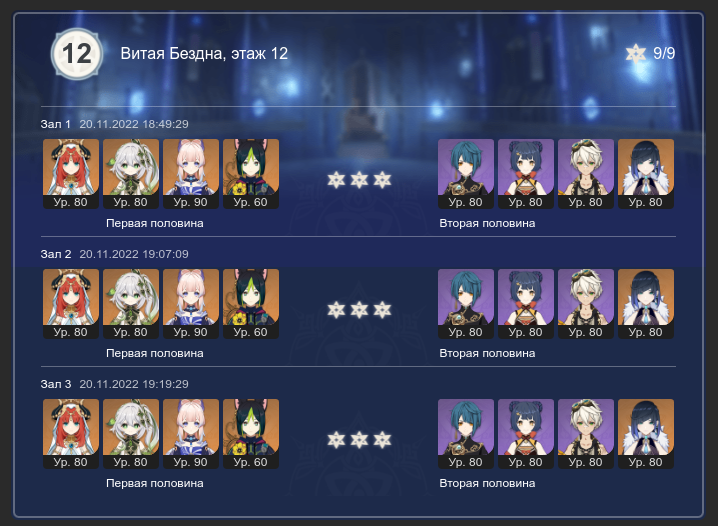This screenshot has width=718, height=526.
Task: Click 'Витая Бездна, этаж 12' title
Action: click(204, 54)
